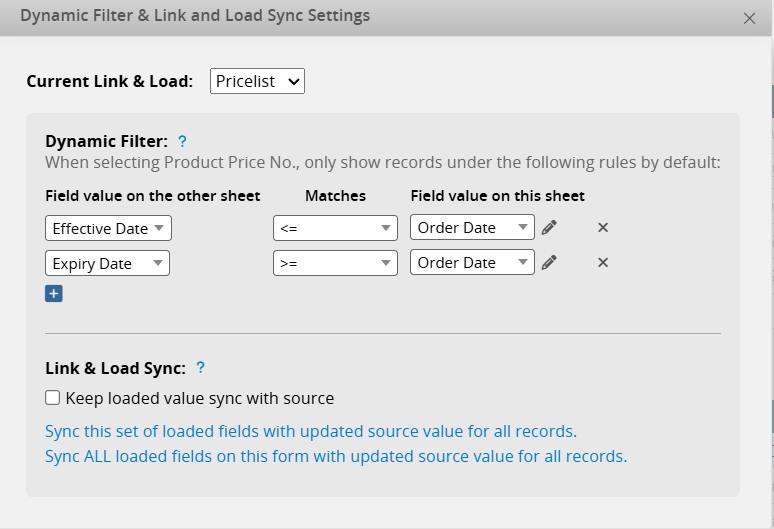The width and height of the screenshot is (774, 529).
Task: Click 'Sync this set of loaded fields' link
Action: click(x=311, y=432)
